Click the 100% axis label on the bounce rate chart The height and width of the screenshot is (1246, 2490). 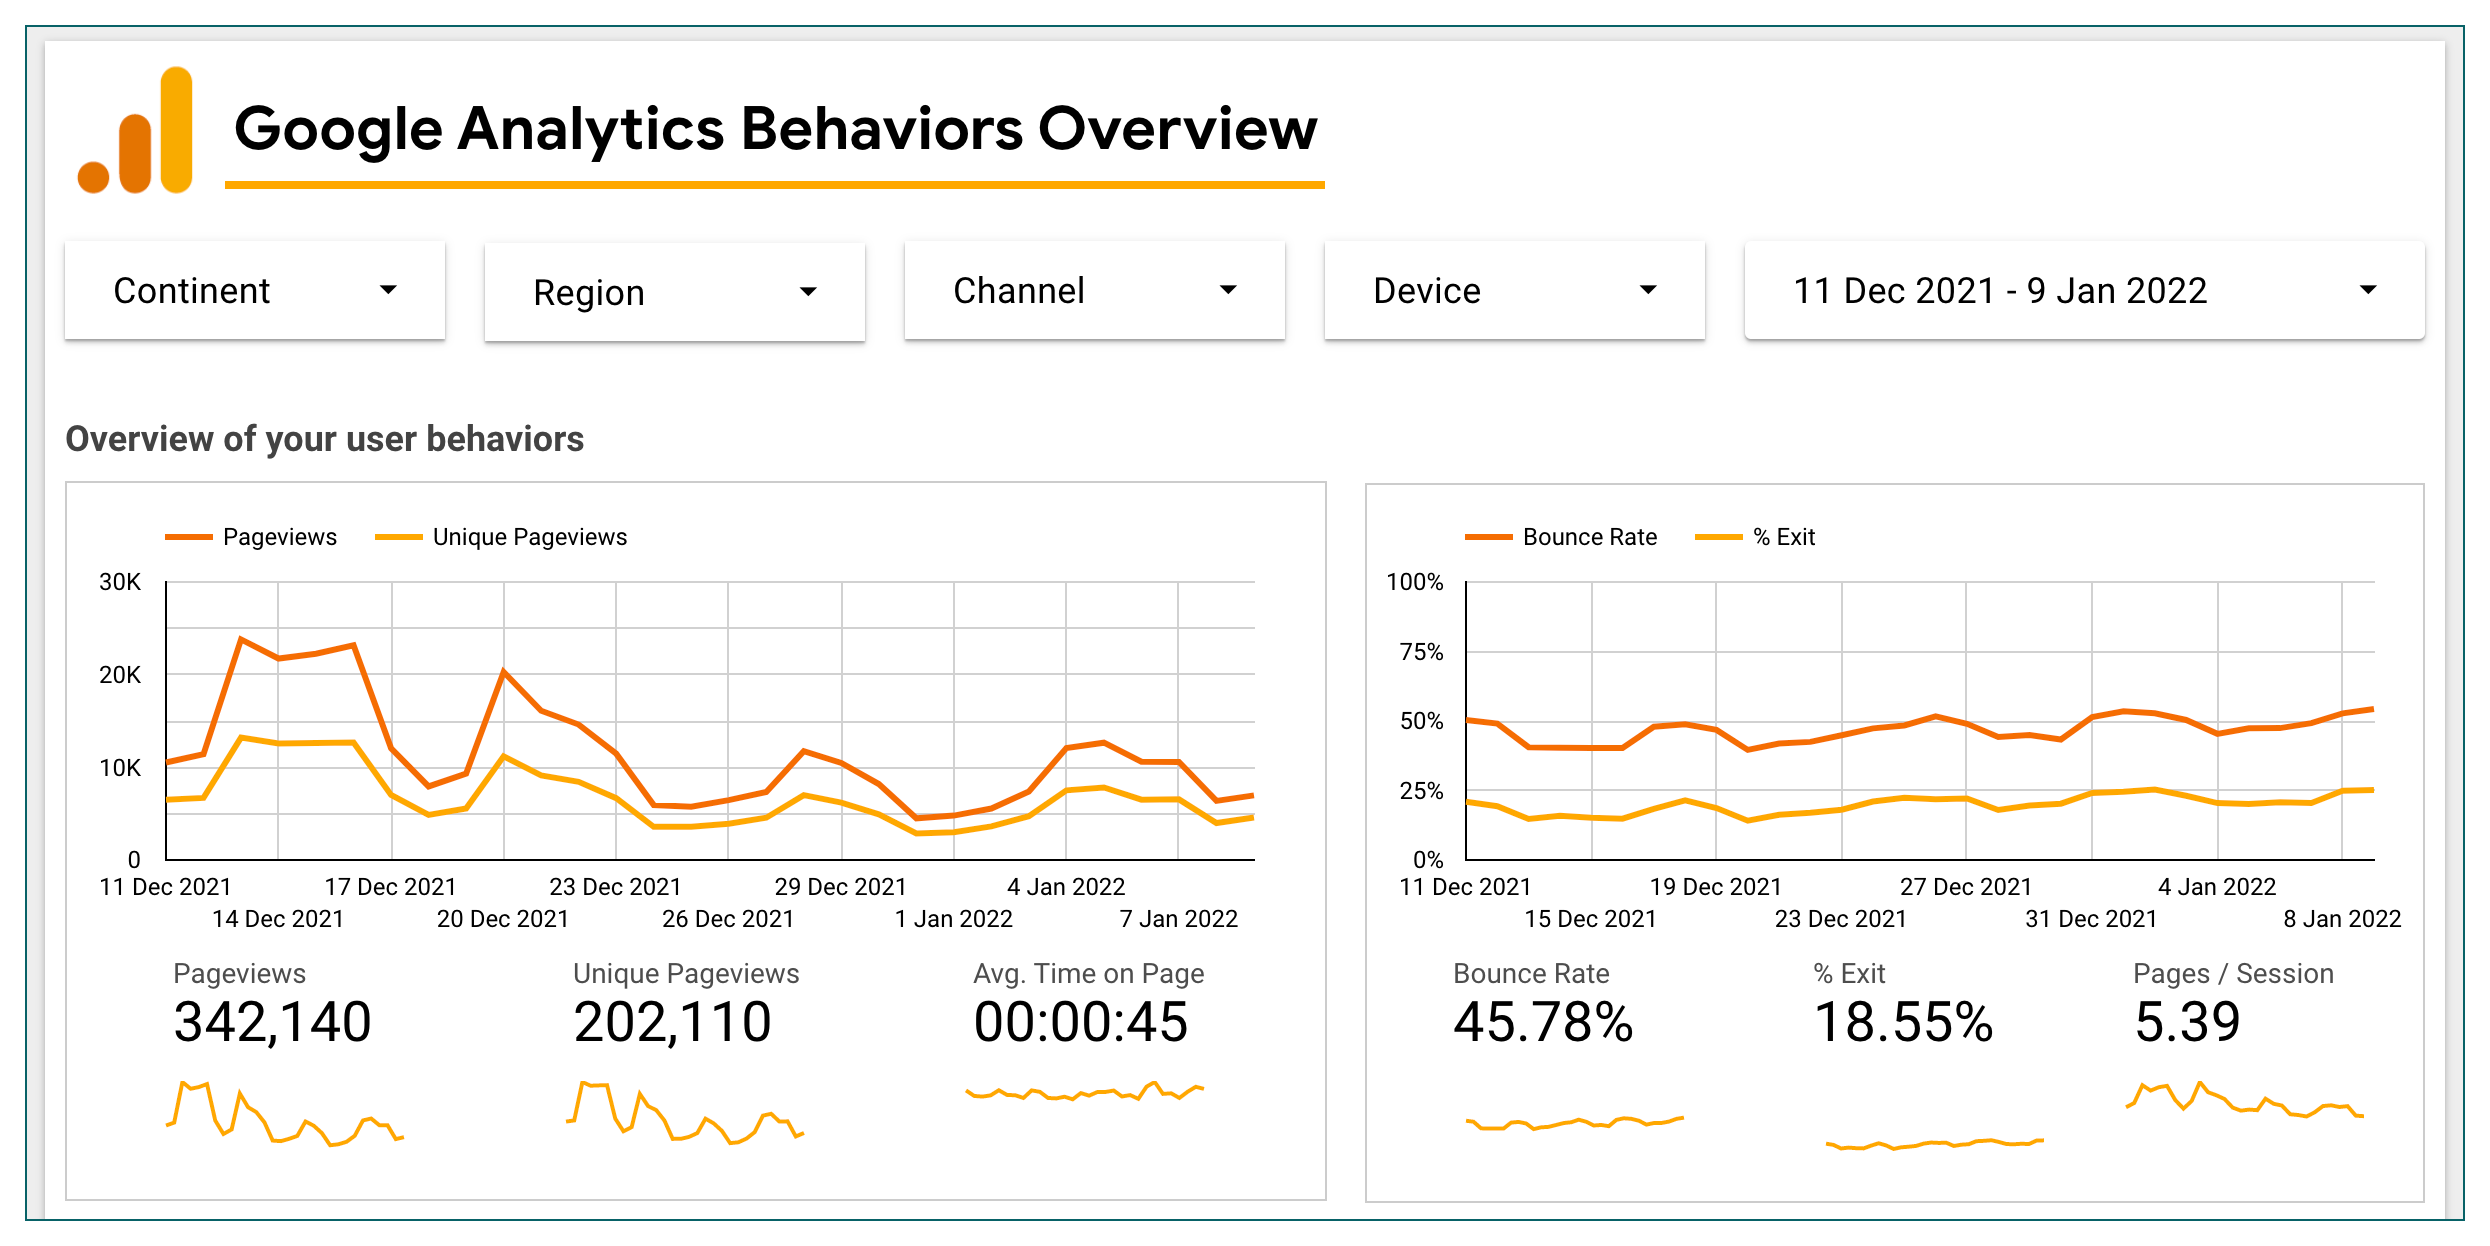click(x=1414, y=582)
